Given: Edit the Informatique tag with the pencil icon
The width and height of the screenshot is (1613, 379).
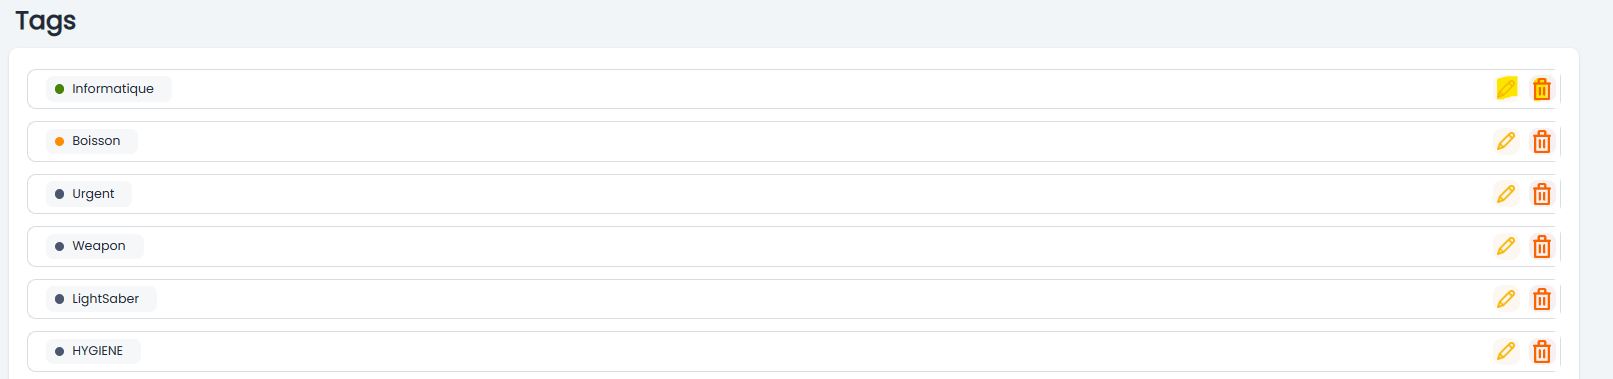Looking at the screenshot, I should pos(1506,89).
